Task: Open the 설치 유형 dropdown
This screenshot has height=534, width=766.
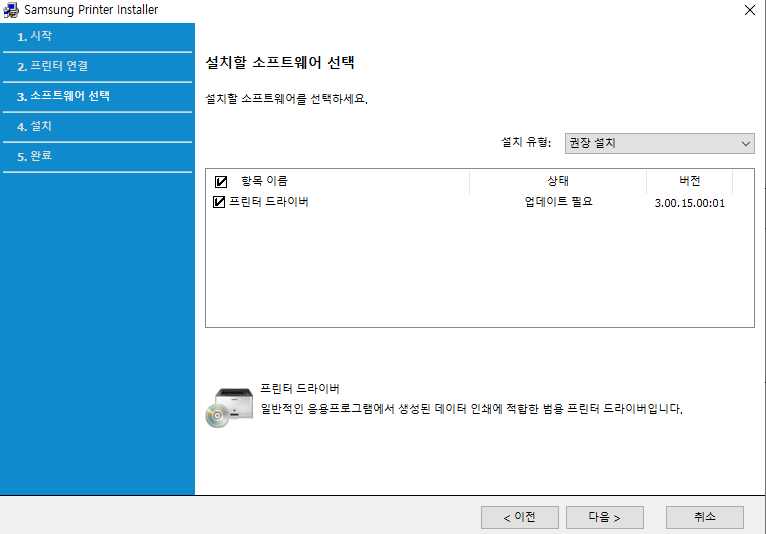Action: [660, 144]
